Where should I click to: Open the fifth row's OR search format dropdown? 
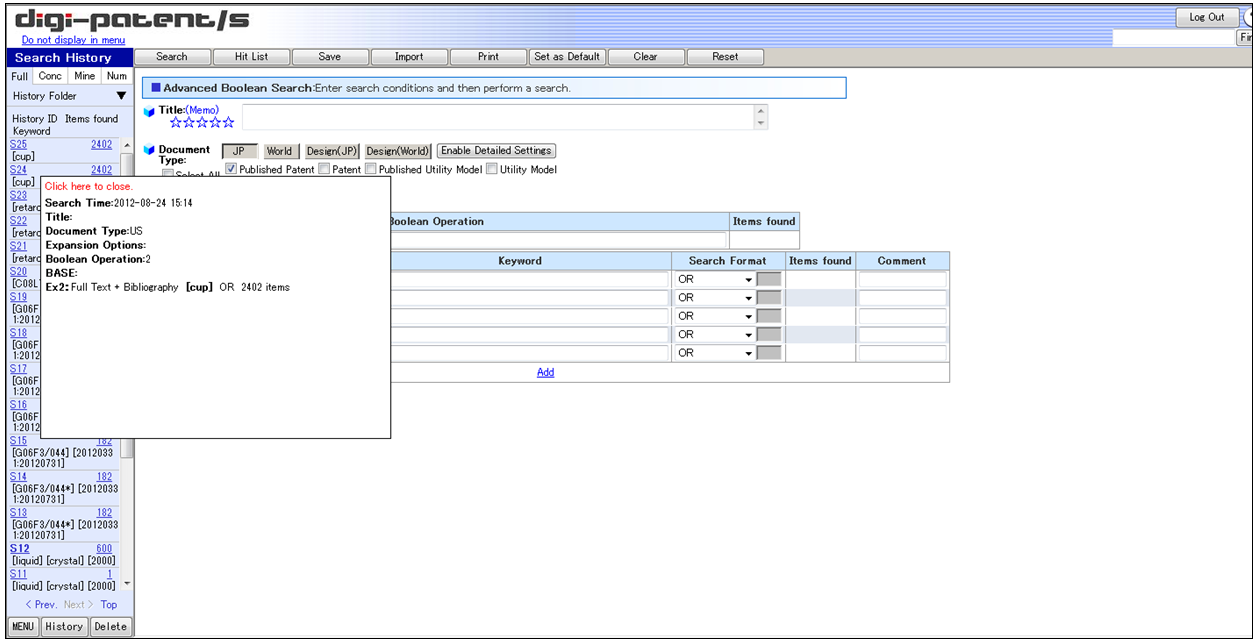click(715, 352)
